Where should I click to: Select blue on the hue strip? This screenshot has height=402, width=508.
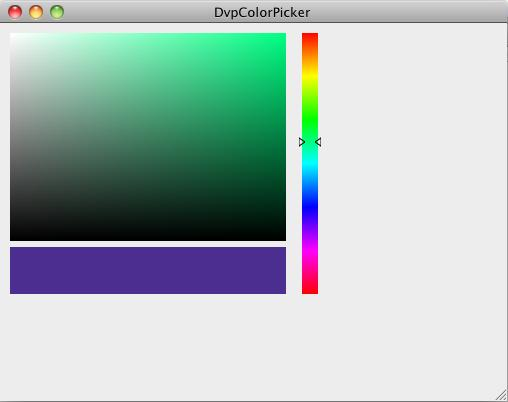310,207
